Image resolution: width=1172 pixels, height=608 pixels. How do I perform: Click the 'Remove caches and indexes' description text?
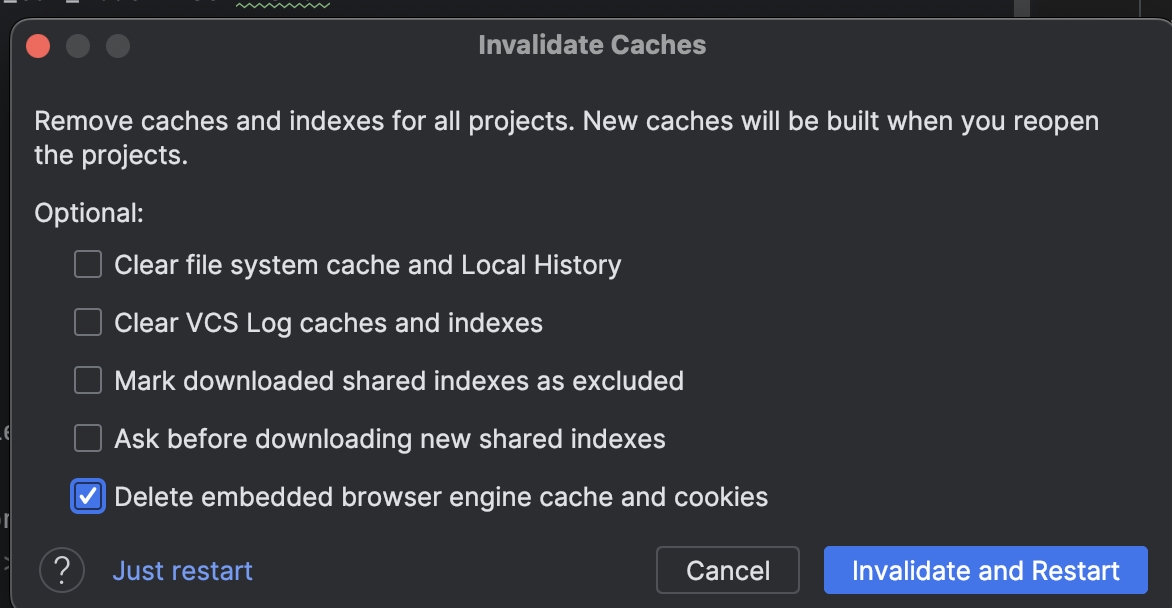coord(567,138)
